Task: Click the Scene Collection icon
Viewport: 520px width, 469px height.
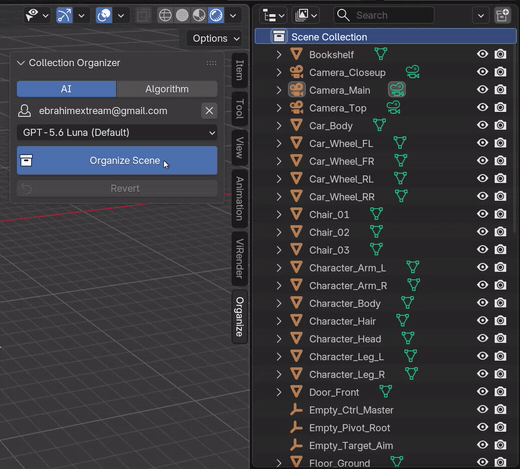Action: pyautogui.click(x=279, y=36)
